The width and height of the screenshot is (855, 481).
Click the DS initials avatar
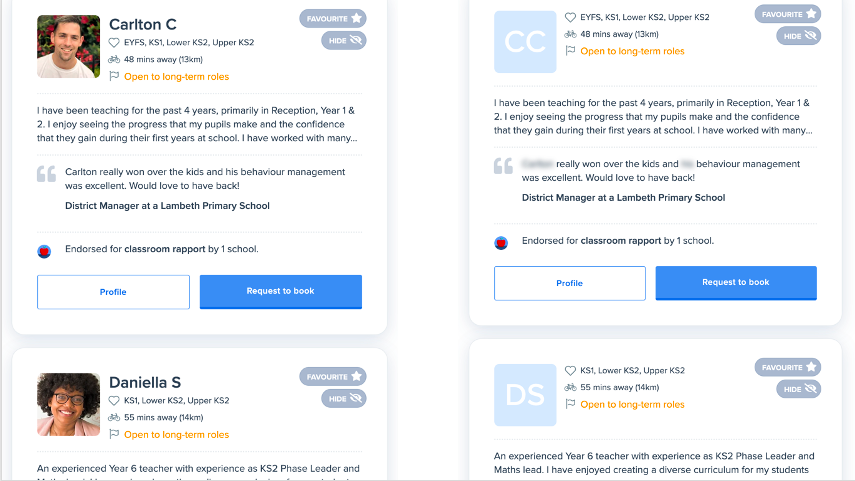(x=525, y=395)
